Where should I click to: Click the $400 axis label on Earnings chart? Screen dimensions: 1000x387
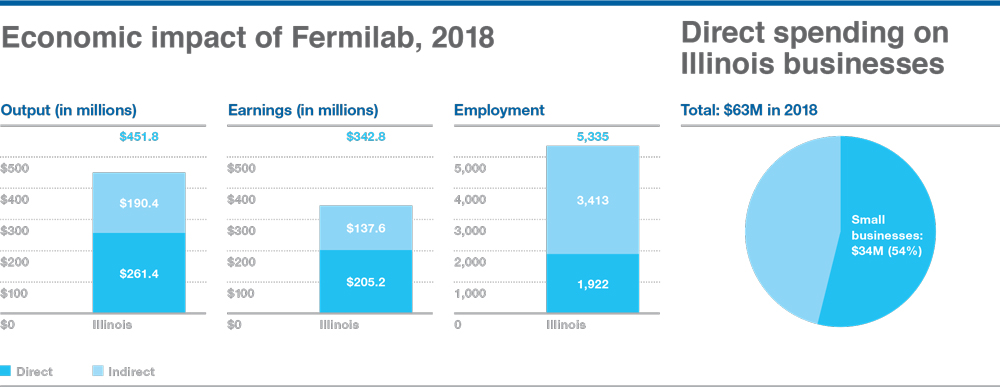point(242,200)
